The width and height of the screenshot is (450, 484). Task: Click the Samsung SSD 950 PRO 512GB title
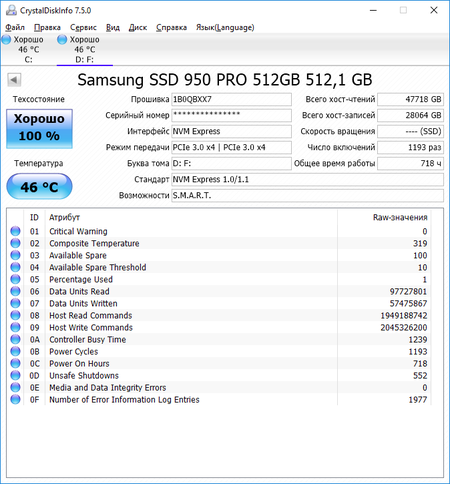click(225, 80)
